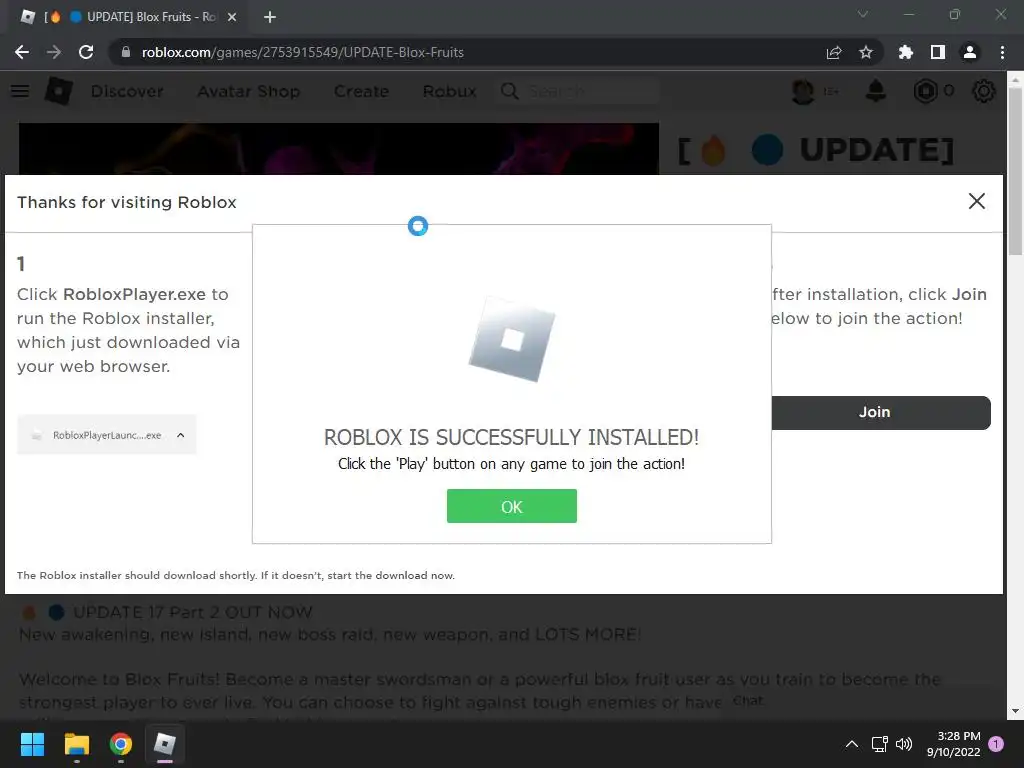Close the Thanks for visiting Roblox dialog
The height and width of the screenshot is (768, 1024).
[976, 201]
